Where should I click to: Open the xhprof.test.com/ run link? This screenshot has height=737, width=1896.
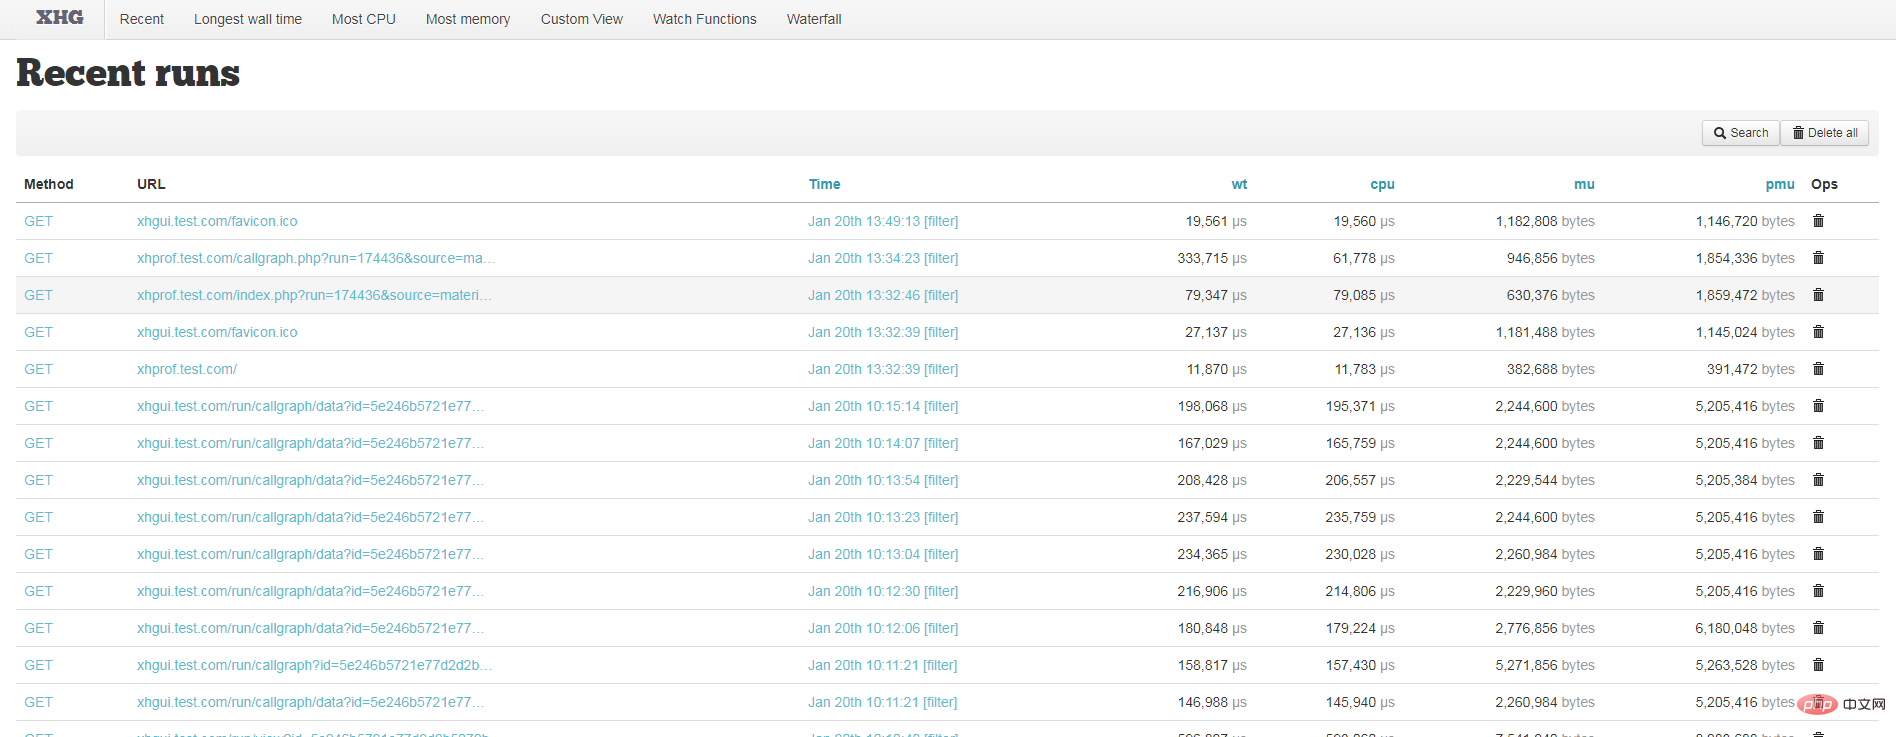[x=187, y=369]
